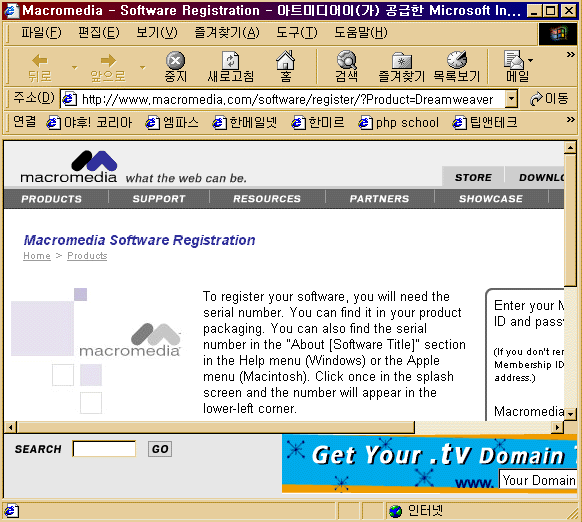Open the History (목록보기) toolbar icon
Screen dimensions: 582x522
pos(457,60)
